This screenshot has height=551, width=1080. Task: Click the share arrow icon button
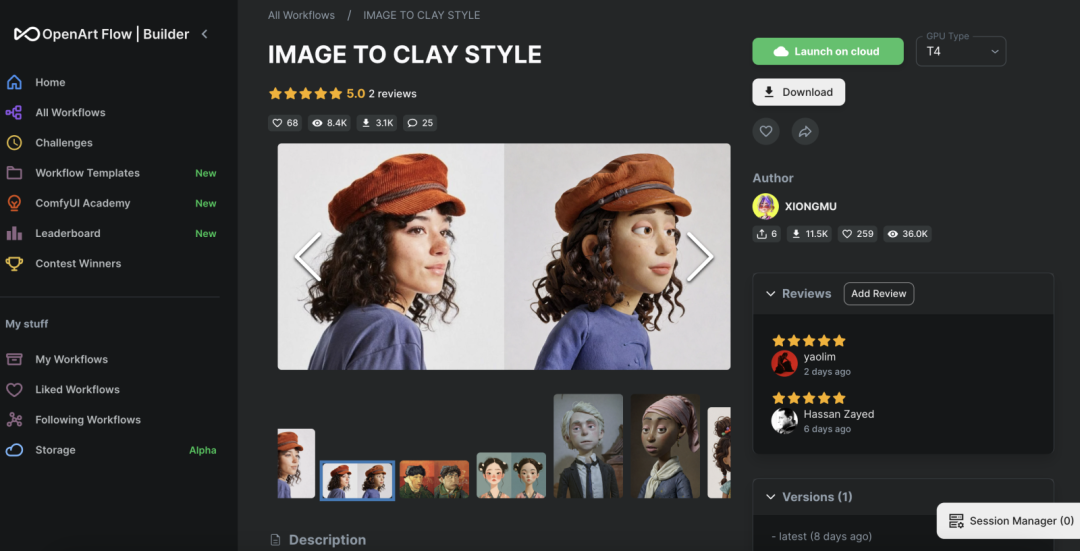(x=804, y=132)
